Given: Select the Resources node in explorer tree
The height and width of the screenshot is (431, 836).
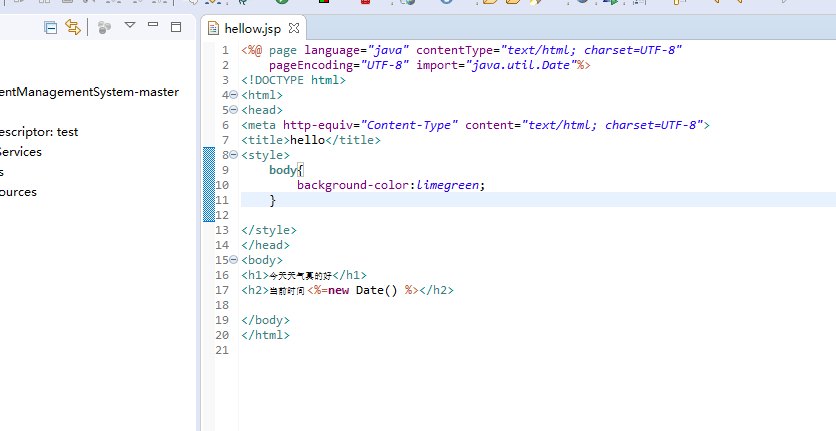Looking at the screenshot, I should pos(18,192).
